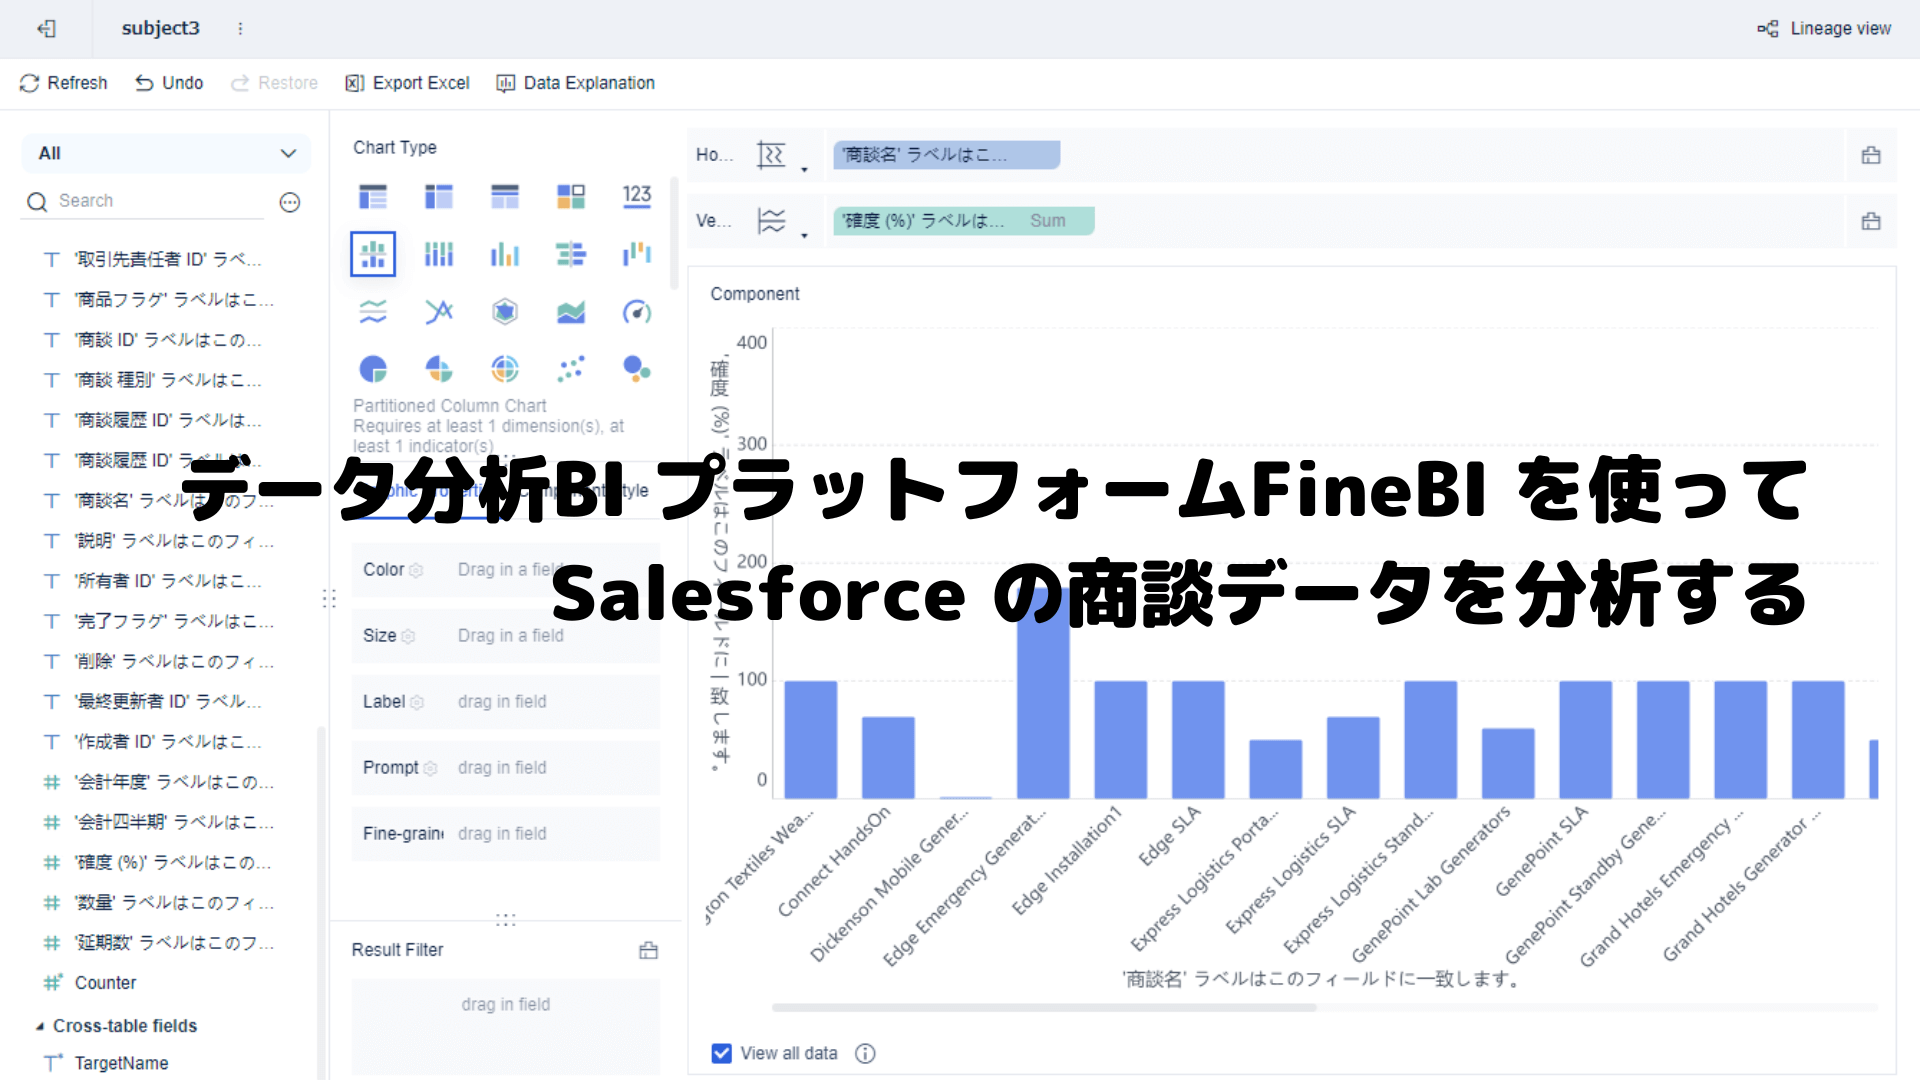
Task: Choose the gauge chart type icon
Action: tap(637, 312)
